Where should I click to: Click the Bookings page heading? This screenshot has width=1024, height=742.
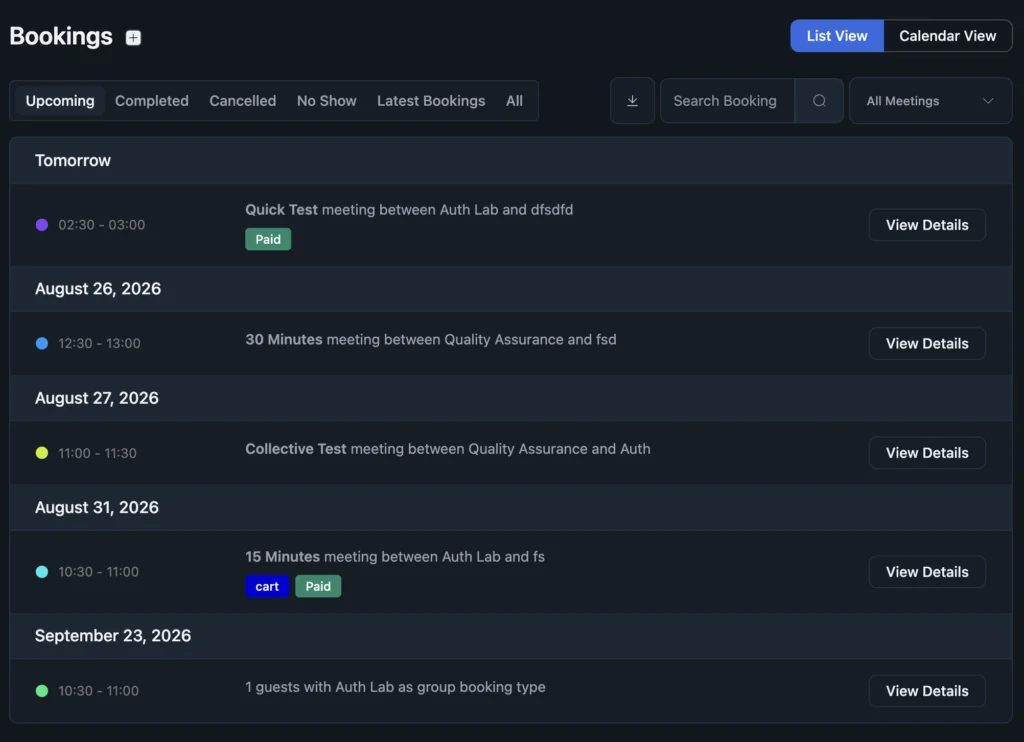(61, 36)
